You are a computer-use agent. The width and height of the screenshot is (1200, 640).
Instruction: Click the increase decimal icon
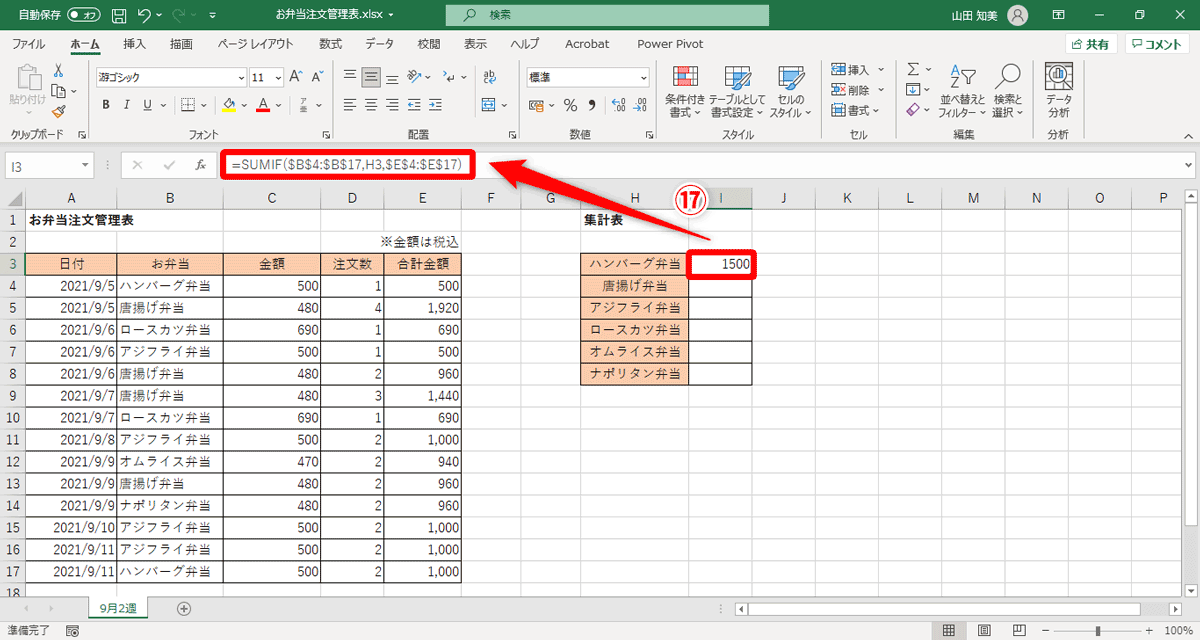click(x=619, y=105)
